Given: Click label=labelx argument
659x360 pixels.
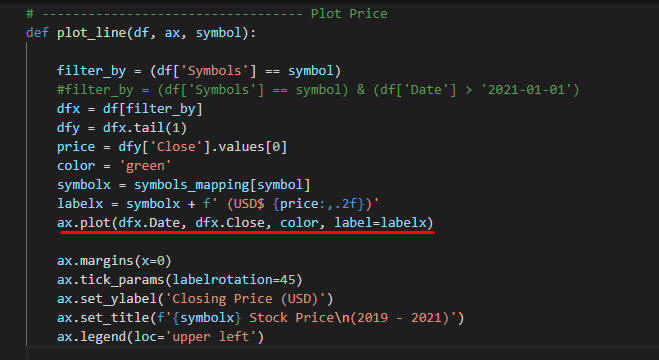Looking at the screenshot, I should pos(380,223).
